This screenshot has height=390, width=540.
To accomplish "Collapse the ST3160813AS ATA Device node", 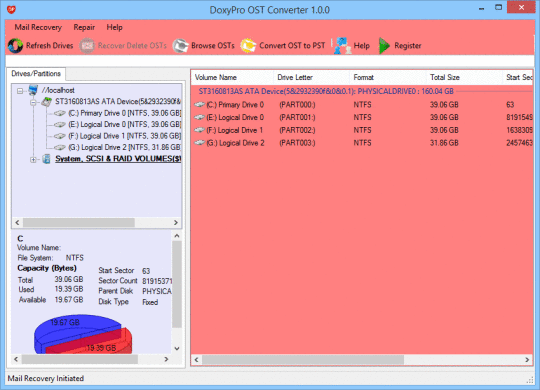I will 33,102.
